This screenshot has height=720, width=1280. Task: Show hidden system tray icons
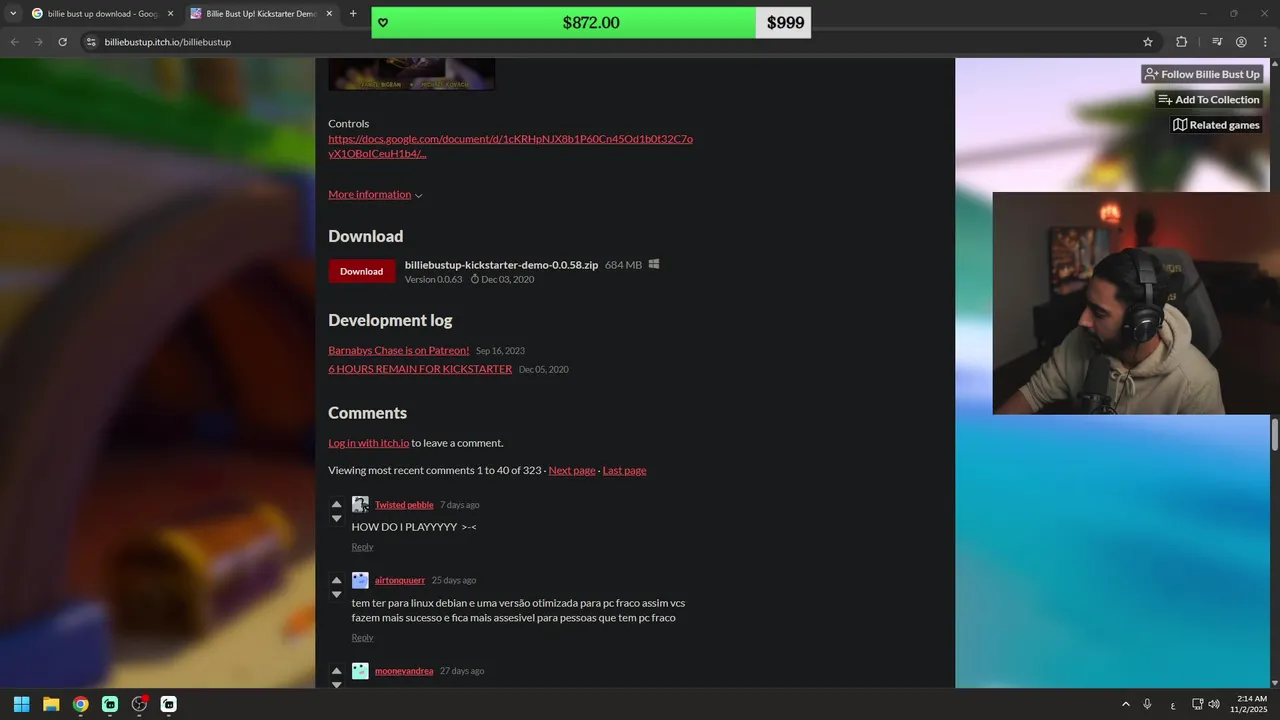pyautogui.click(x=1126, y=704)
